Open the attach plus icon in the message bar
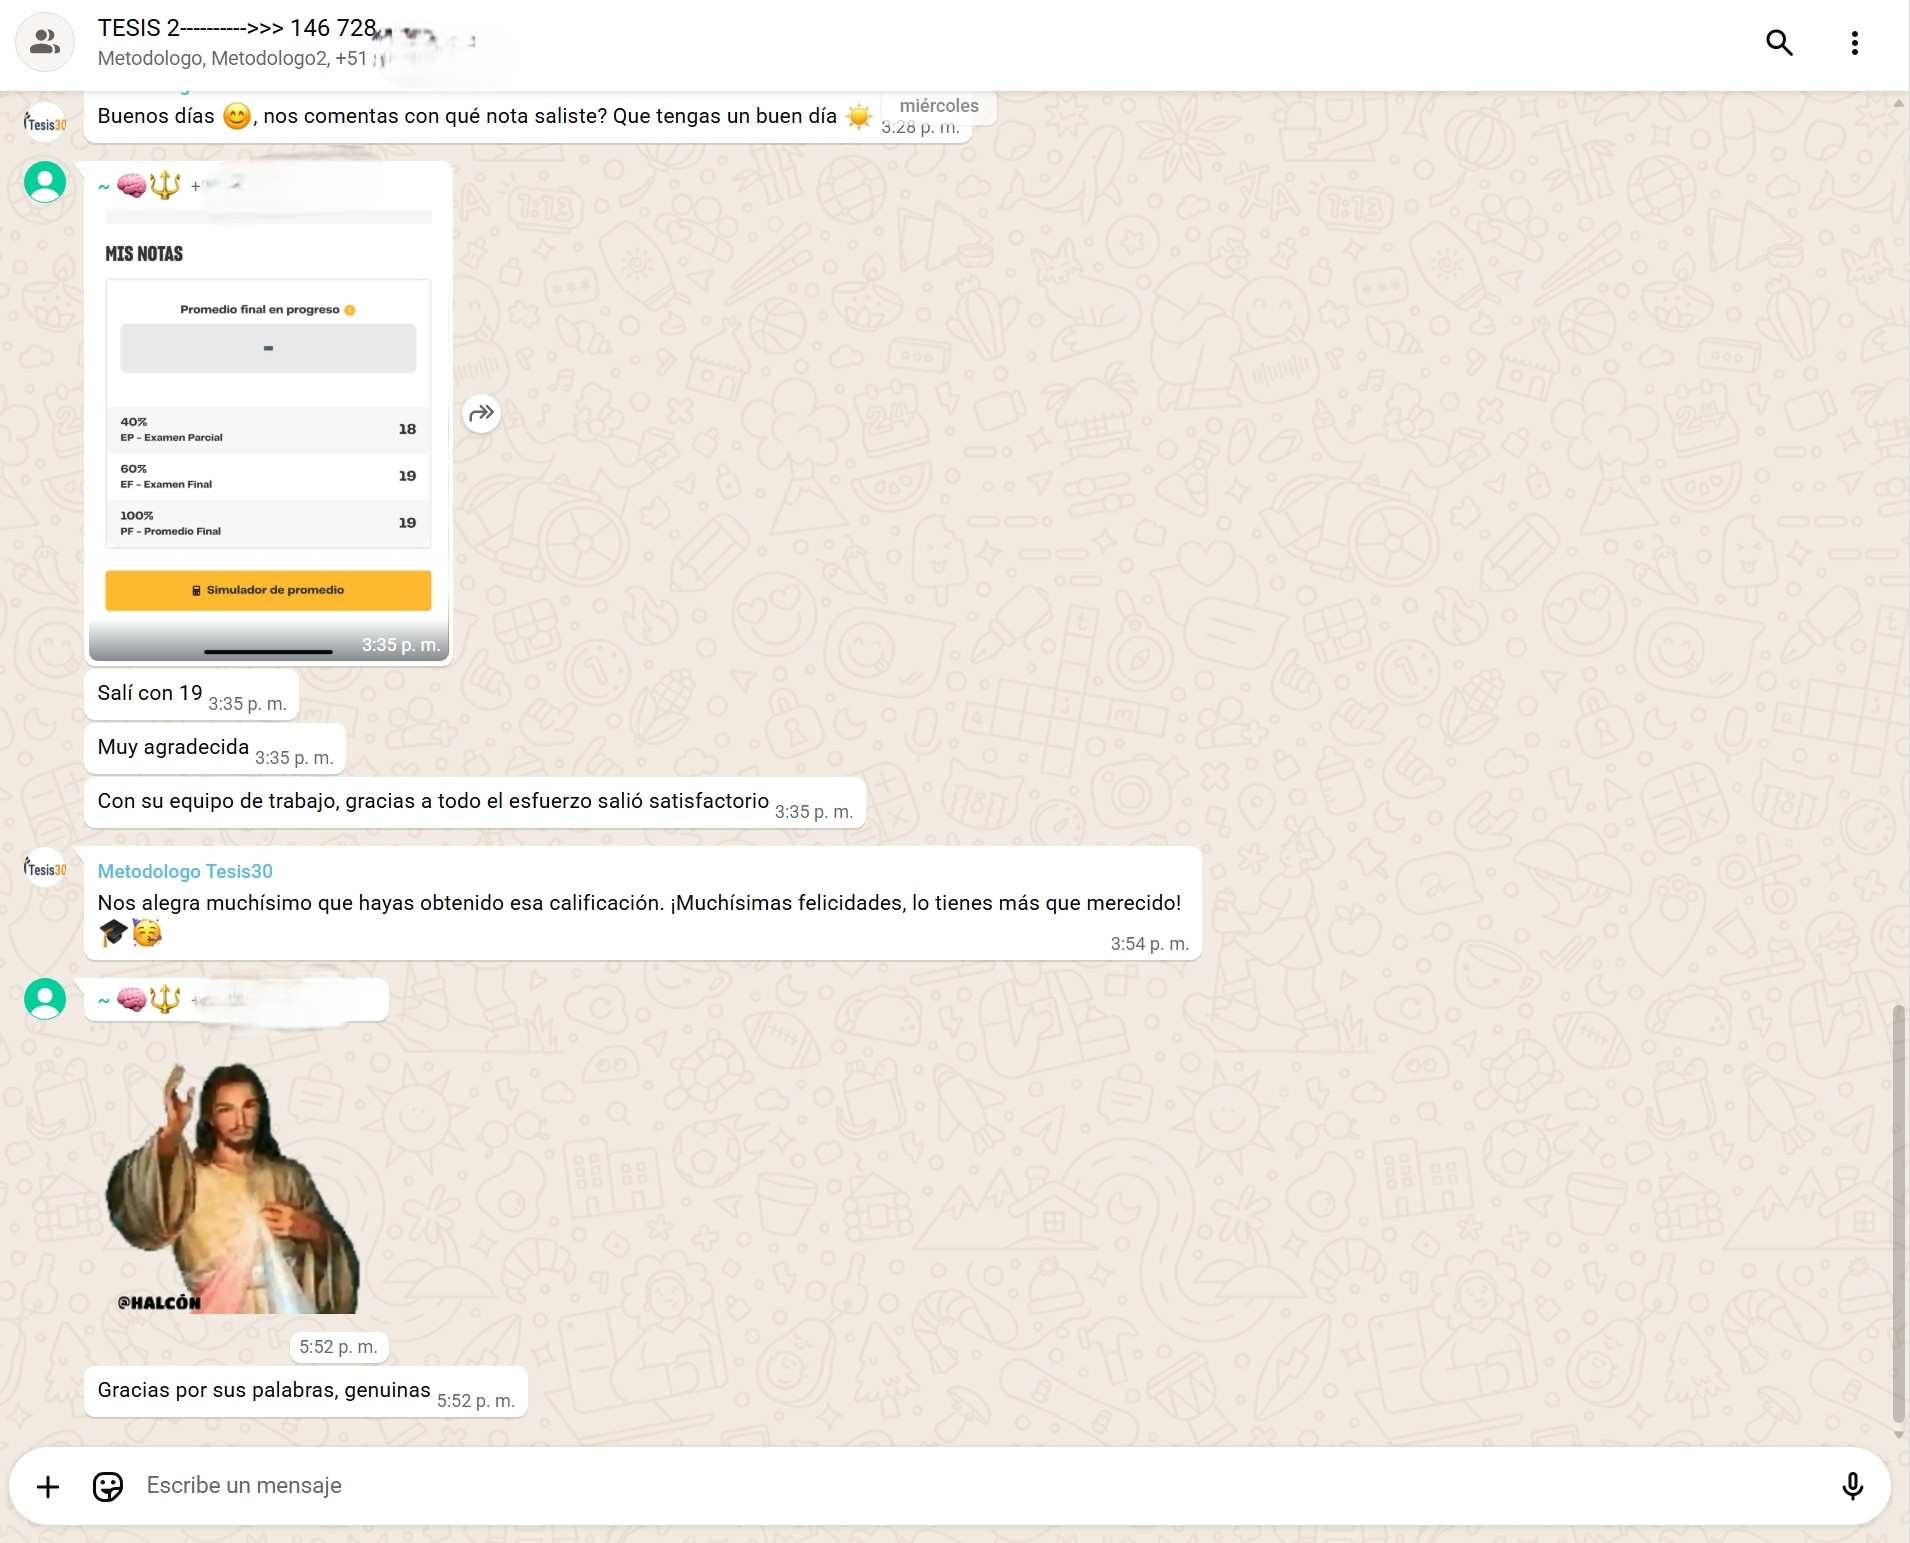 [47, 1487]
